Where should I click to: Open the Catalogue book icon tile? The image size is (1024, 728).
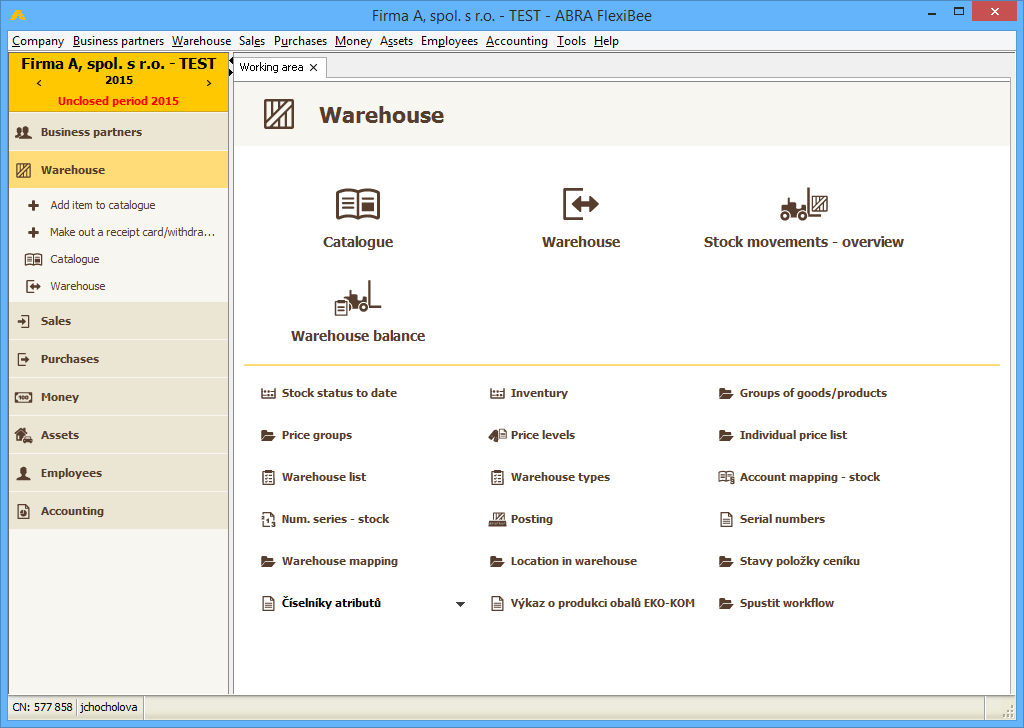[358, 204]
